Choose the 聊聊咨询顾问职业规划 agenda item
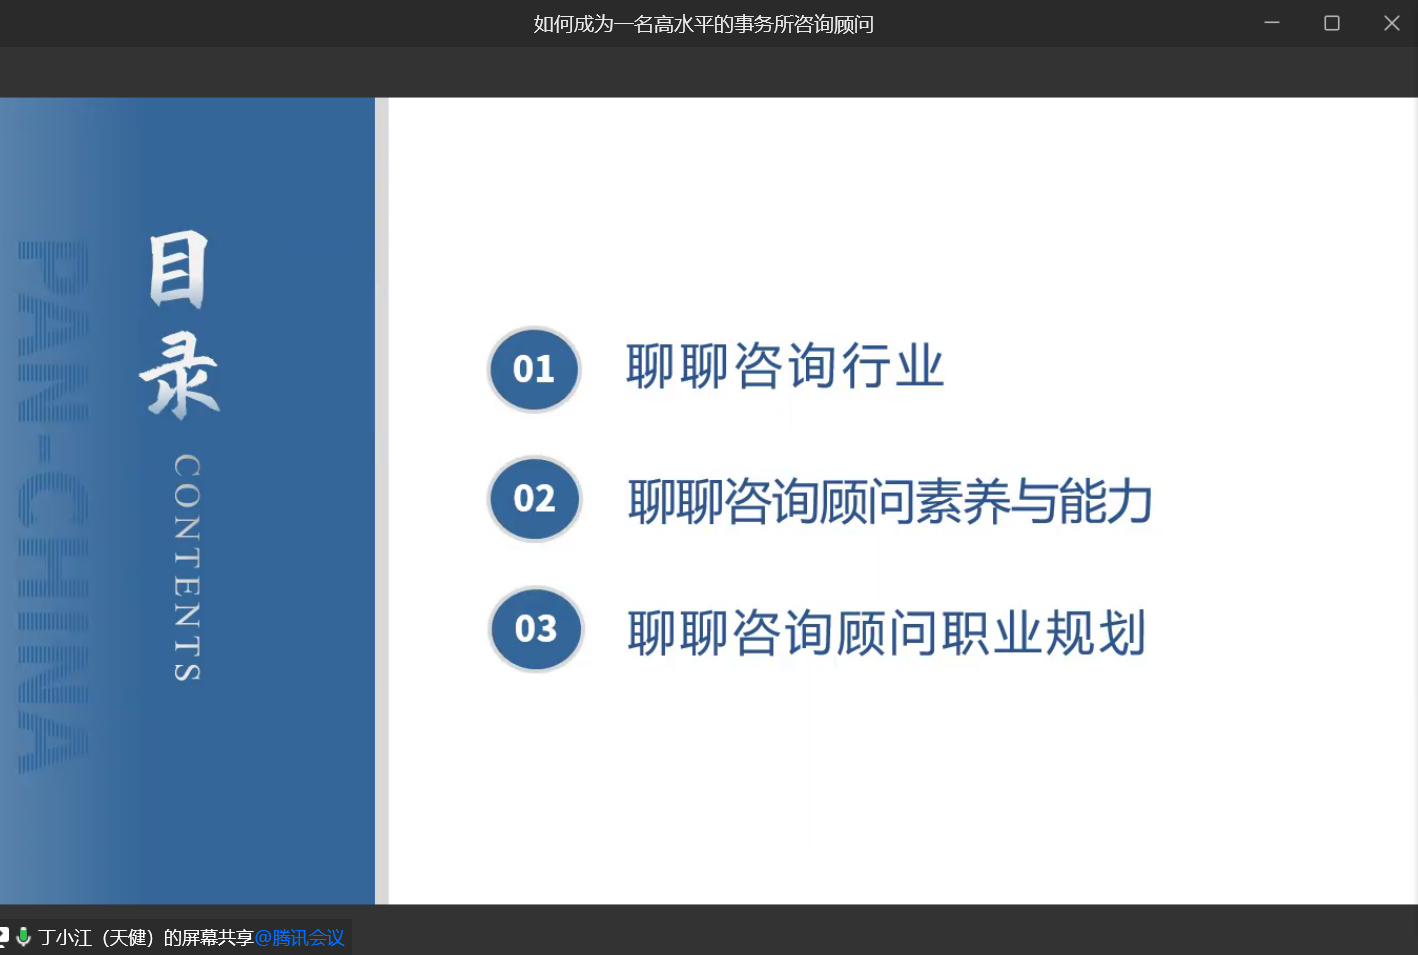 [x=886, y=633]
